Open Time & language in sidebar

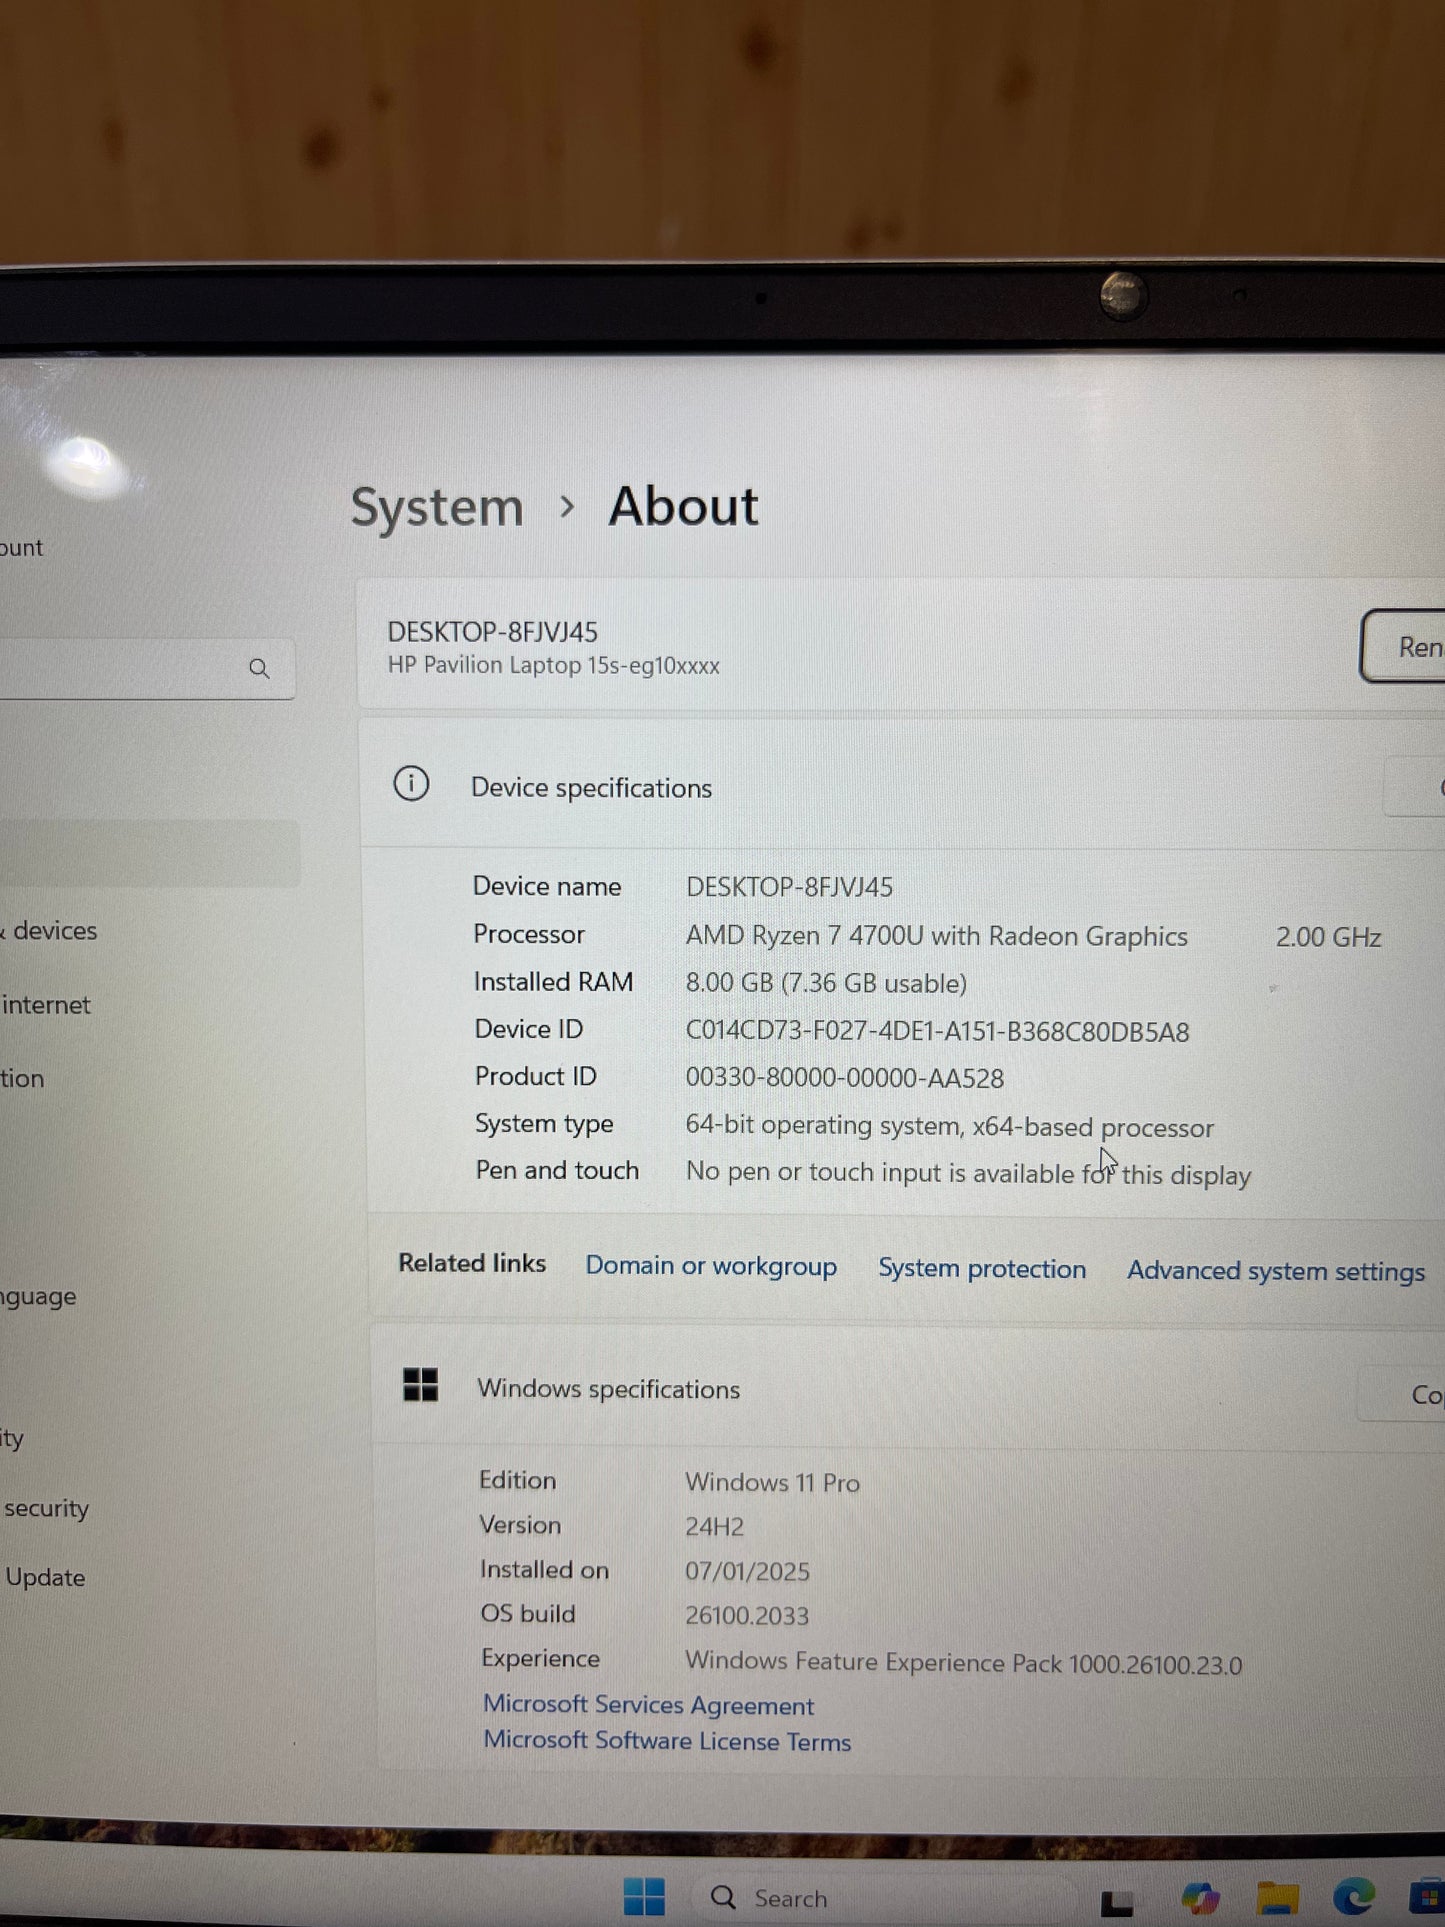coord(38,1297)
